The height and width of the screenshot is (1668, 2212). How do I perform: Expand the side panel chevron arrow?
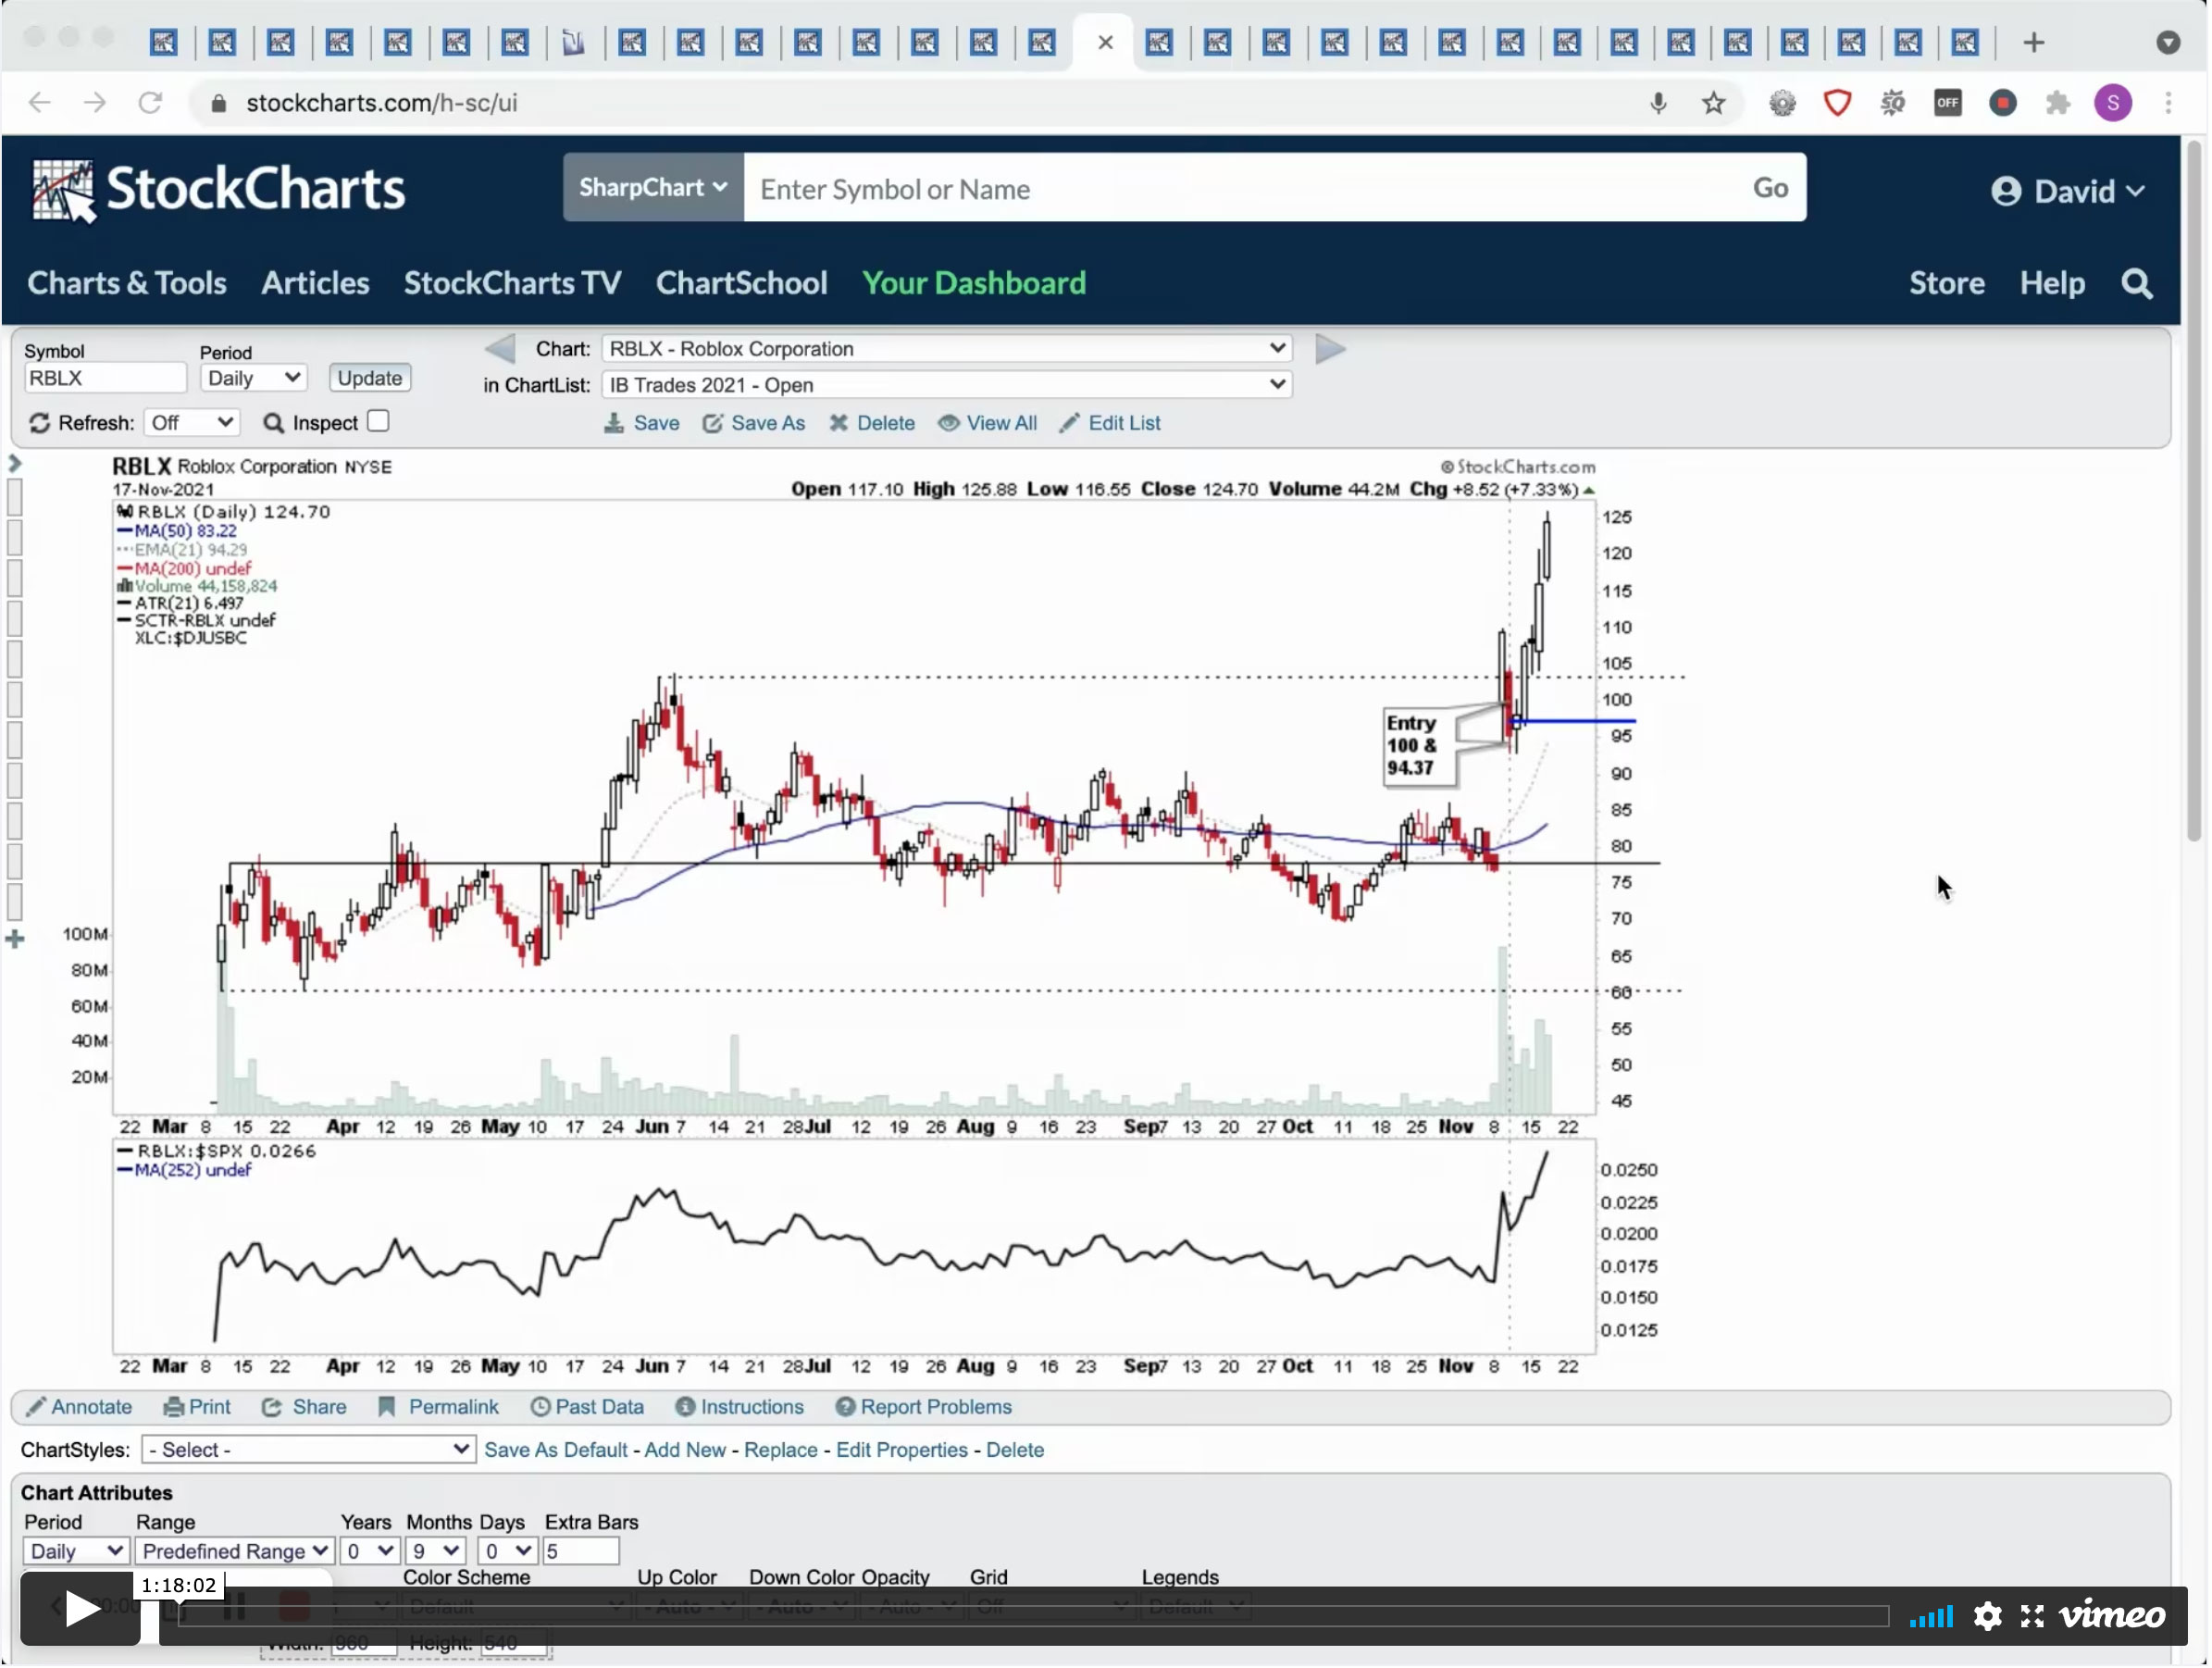tap(15, 464)
